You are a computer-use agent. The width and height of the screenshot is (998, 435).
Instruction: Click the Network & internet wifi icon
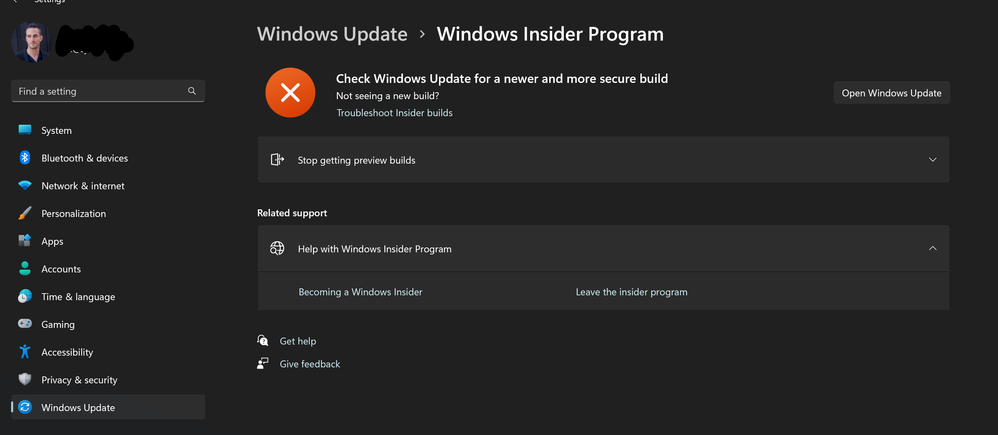coord(25,186)
